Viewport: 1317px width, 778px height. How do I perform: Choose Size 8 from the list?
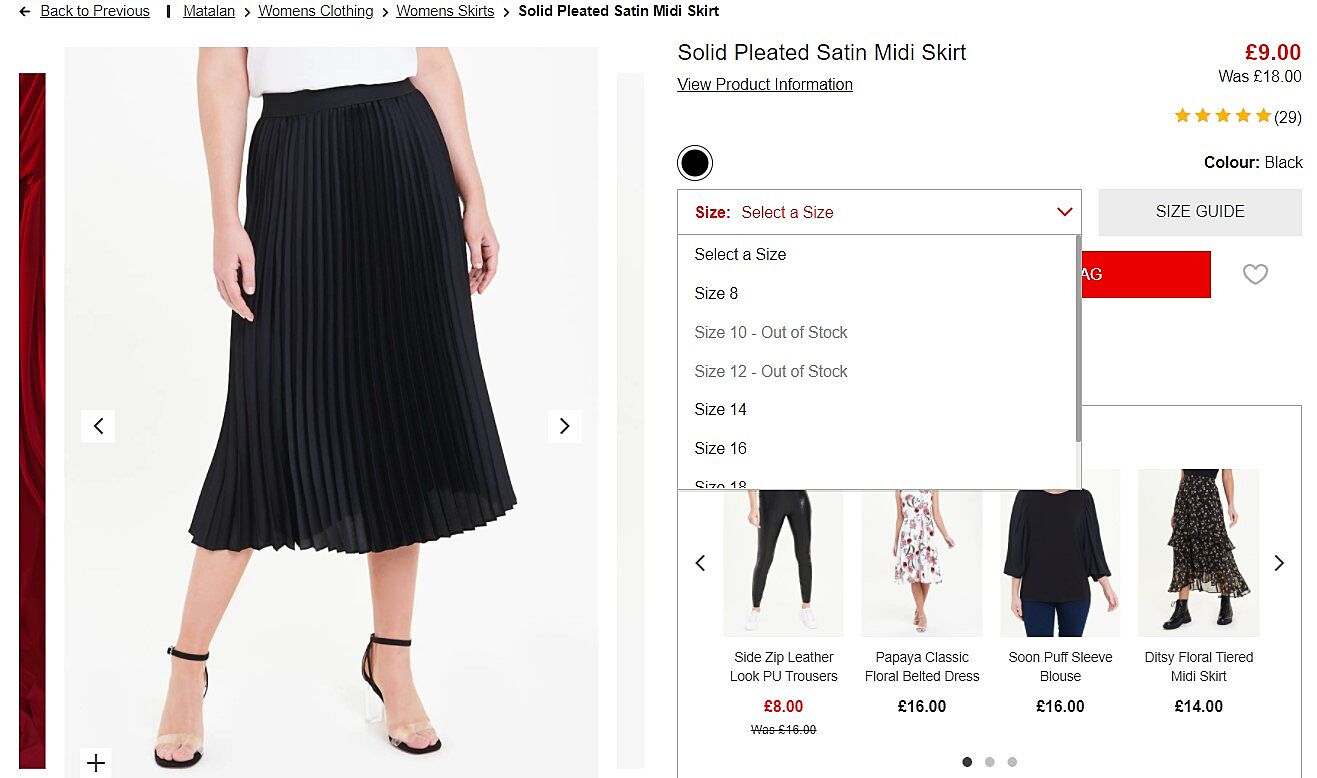[x=716, y=293]
